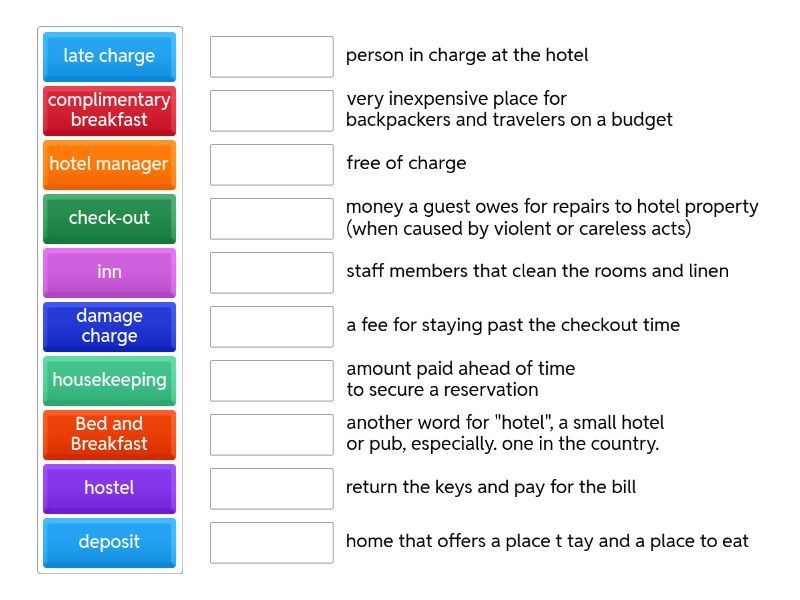Click box for 'fee for staying past checkout'

271,327
